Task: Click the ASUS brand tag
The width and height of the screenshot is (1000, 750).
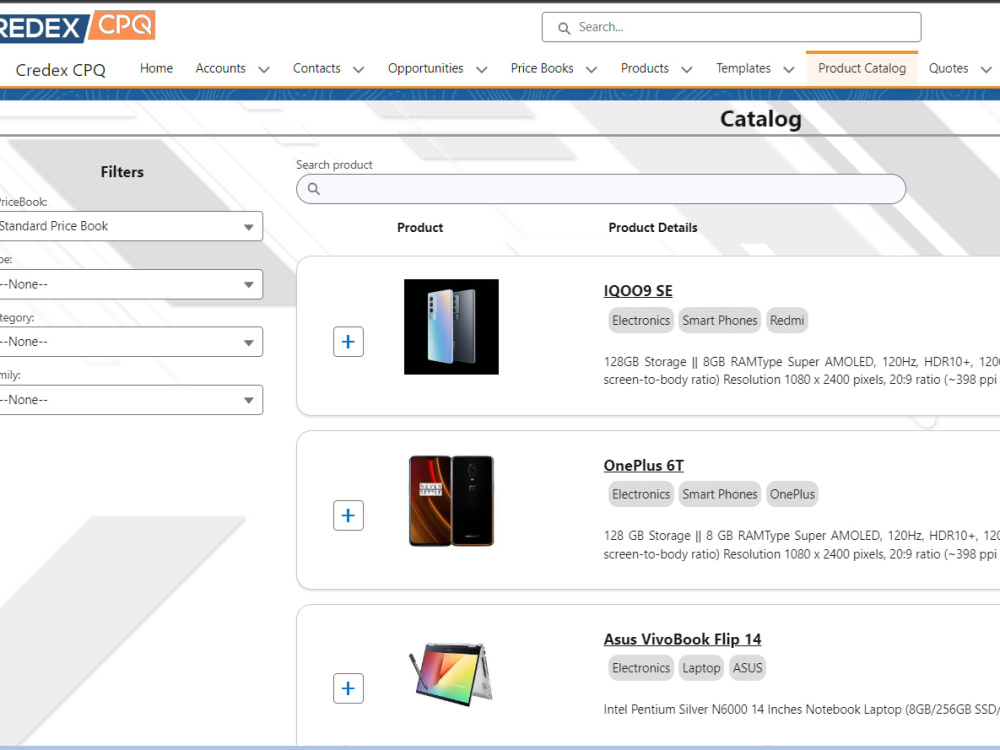Action: [747, 668]
